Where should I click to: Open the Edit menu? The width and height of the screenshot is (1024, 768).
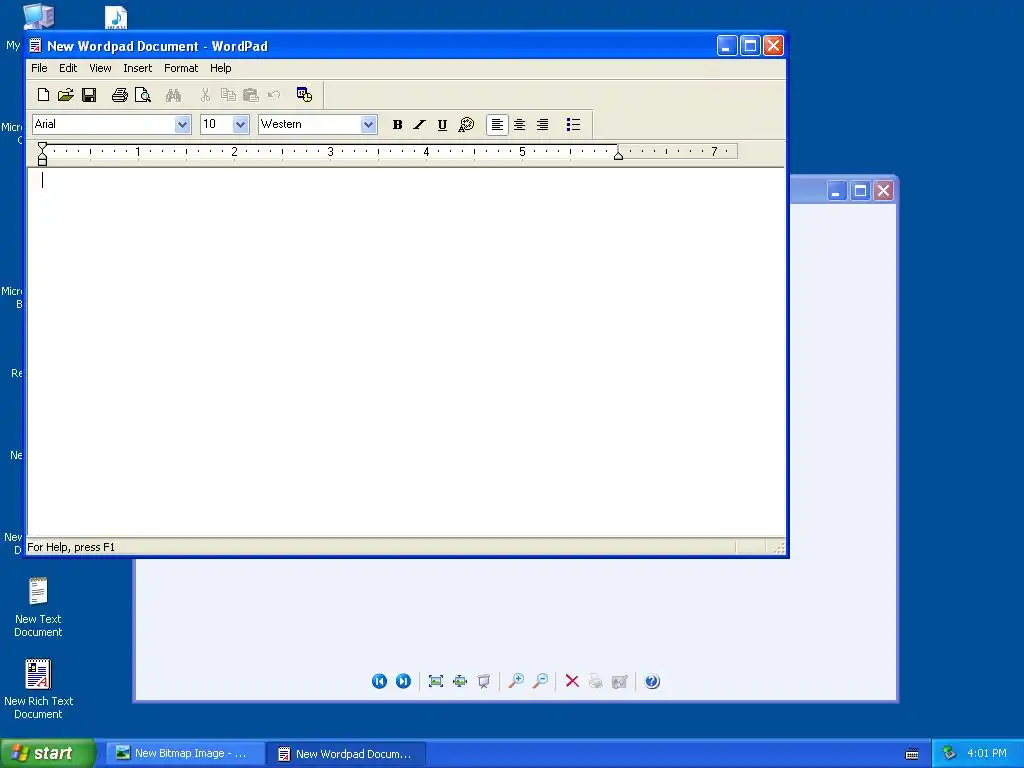tap(68, 68)
